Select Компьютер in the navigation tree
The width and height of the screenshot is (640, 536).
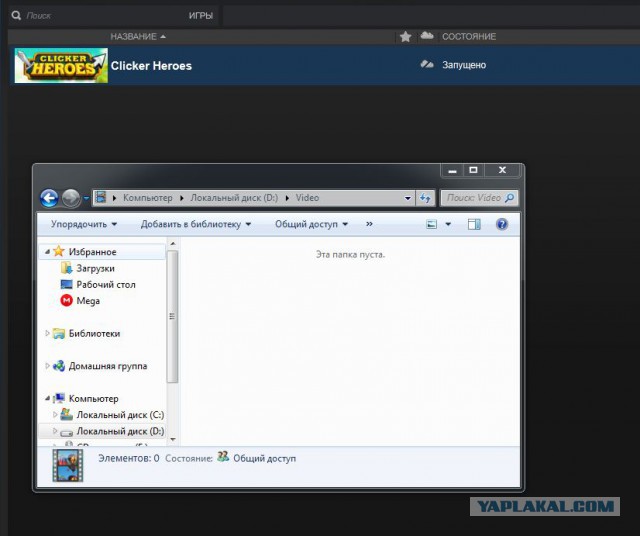93,398
